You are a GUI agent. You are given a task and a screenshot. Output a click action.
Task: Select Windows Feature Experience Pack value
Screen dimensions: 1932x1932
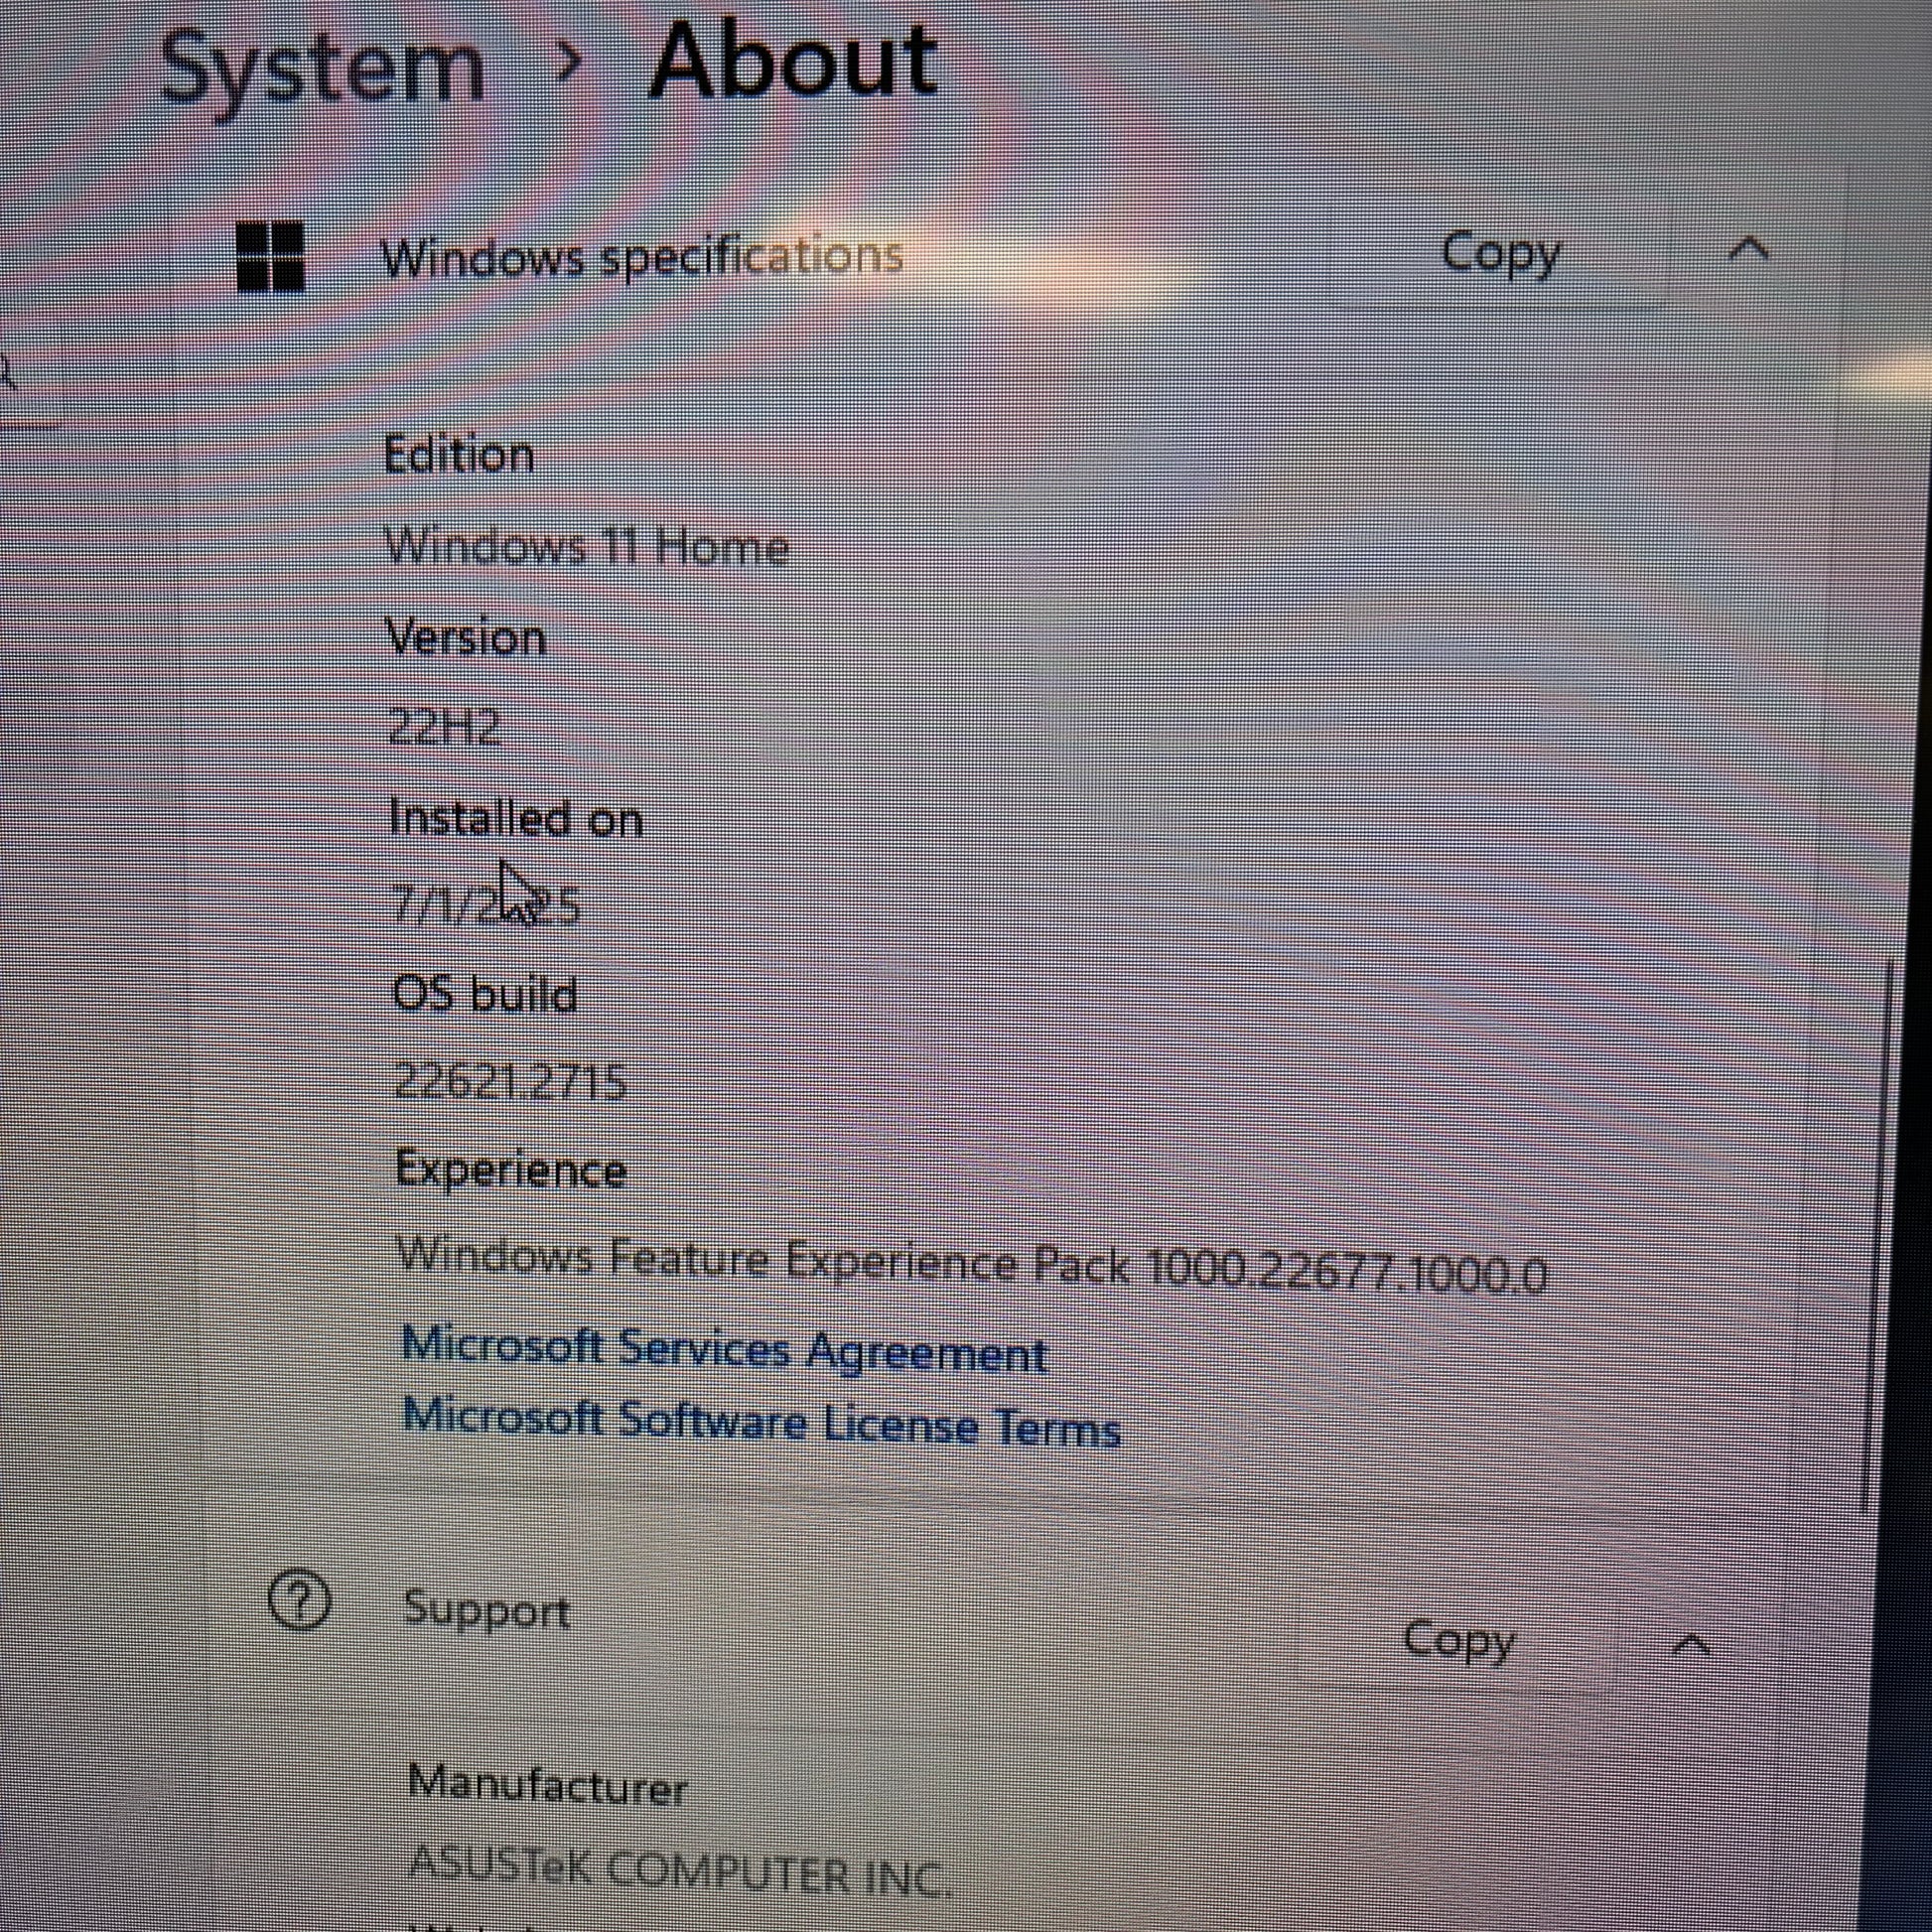click(972, 1265)
